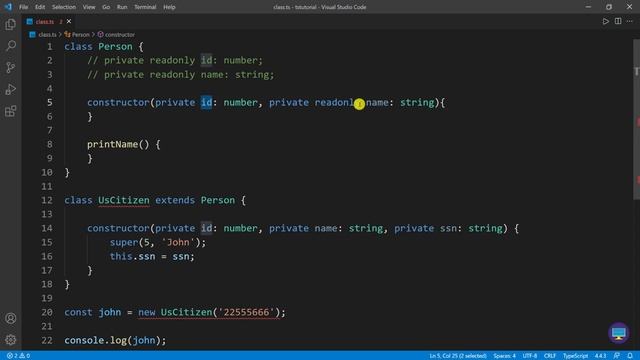Click 'console' on line 22
The height and width of the screenshot is (360, 640).
pos(84,340)
